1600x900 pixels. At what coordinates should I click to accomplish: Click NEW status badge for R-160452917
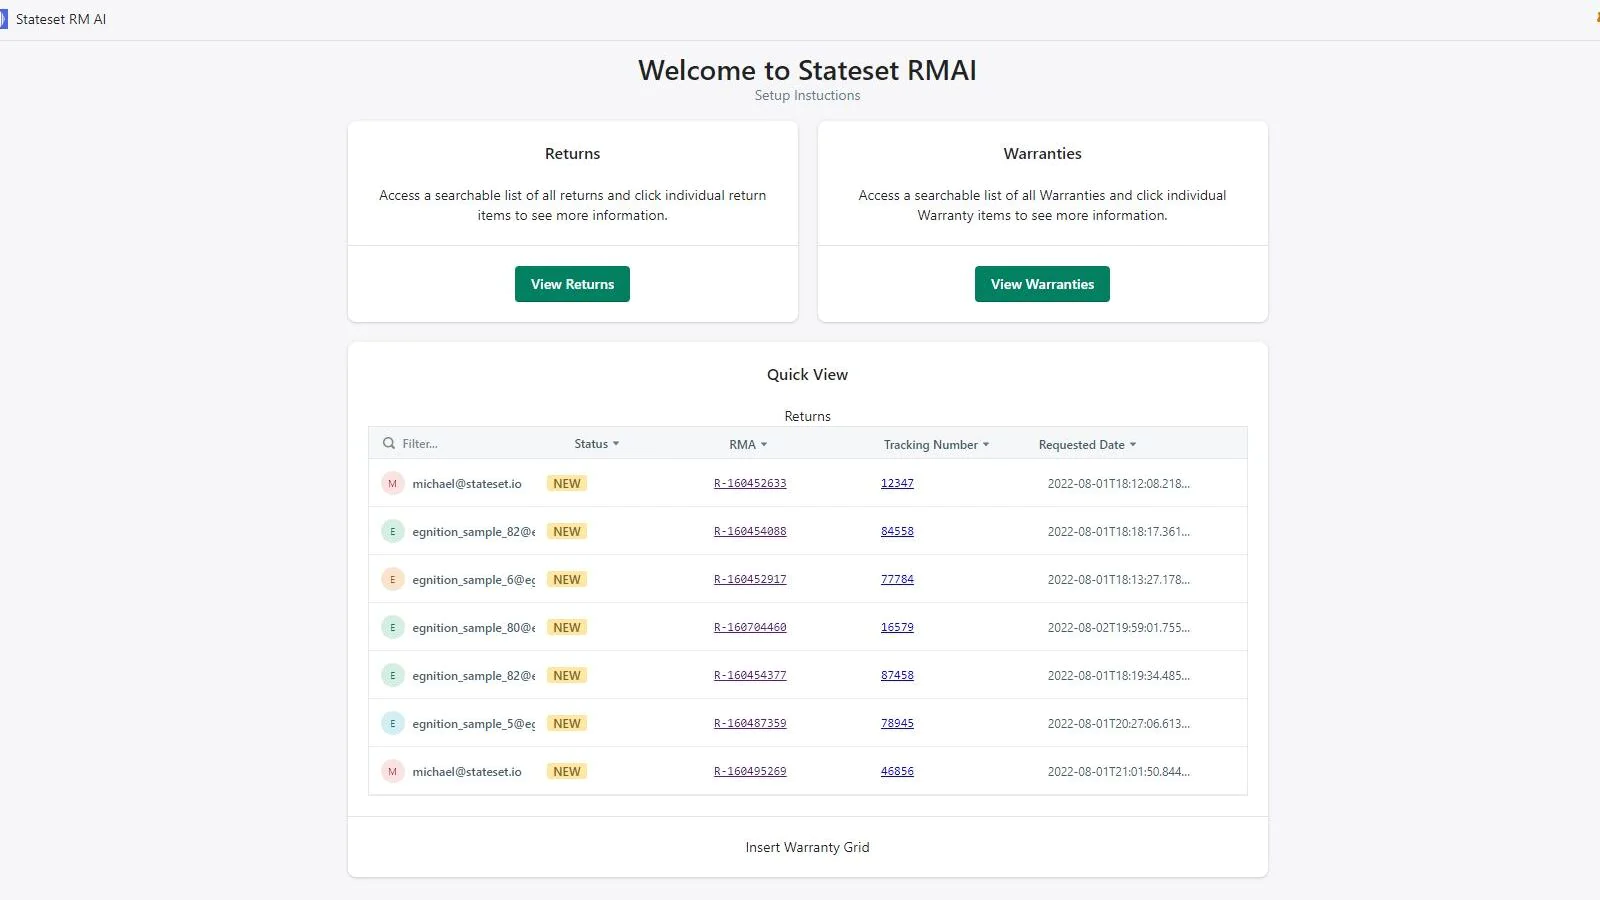(567, 579)
